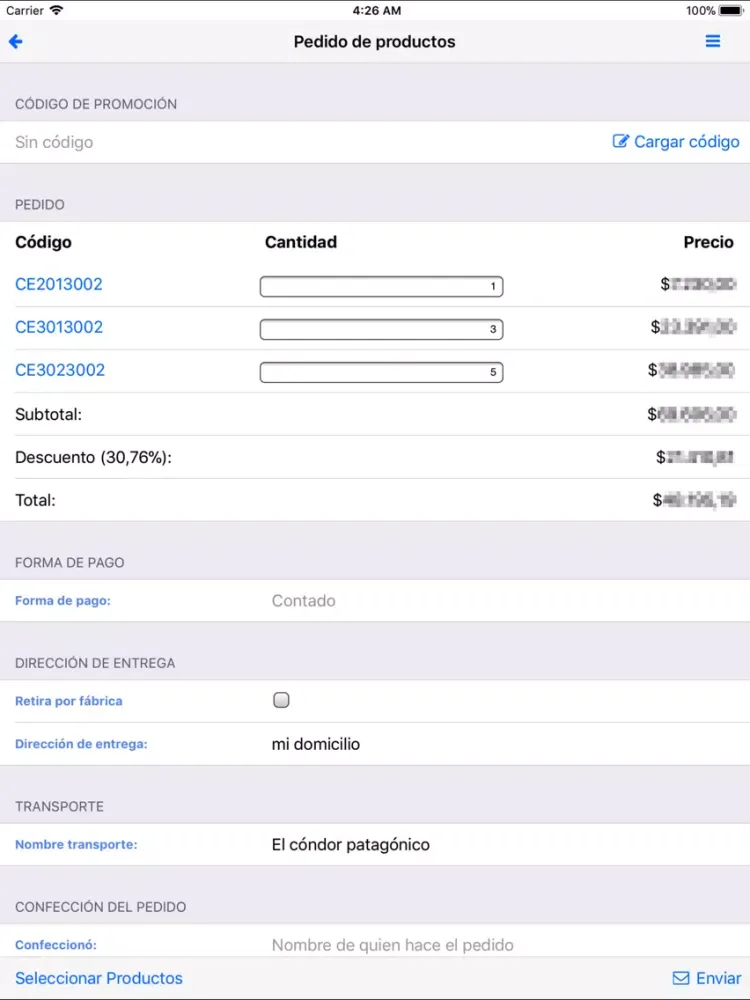Edit quantity field for CE3013002
The image size is (750, 1000).
click(x=381, y=329)
